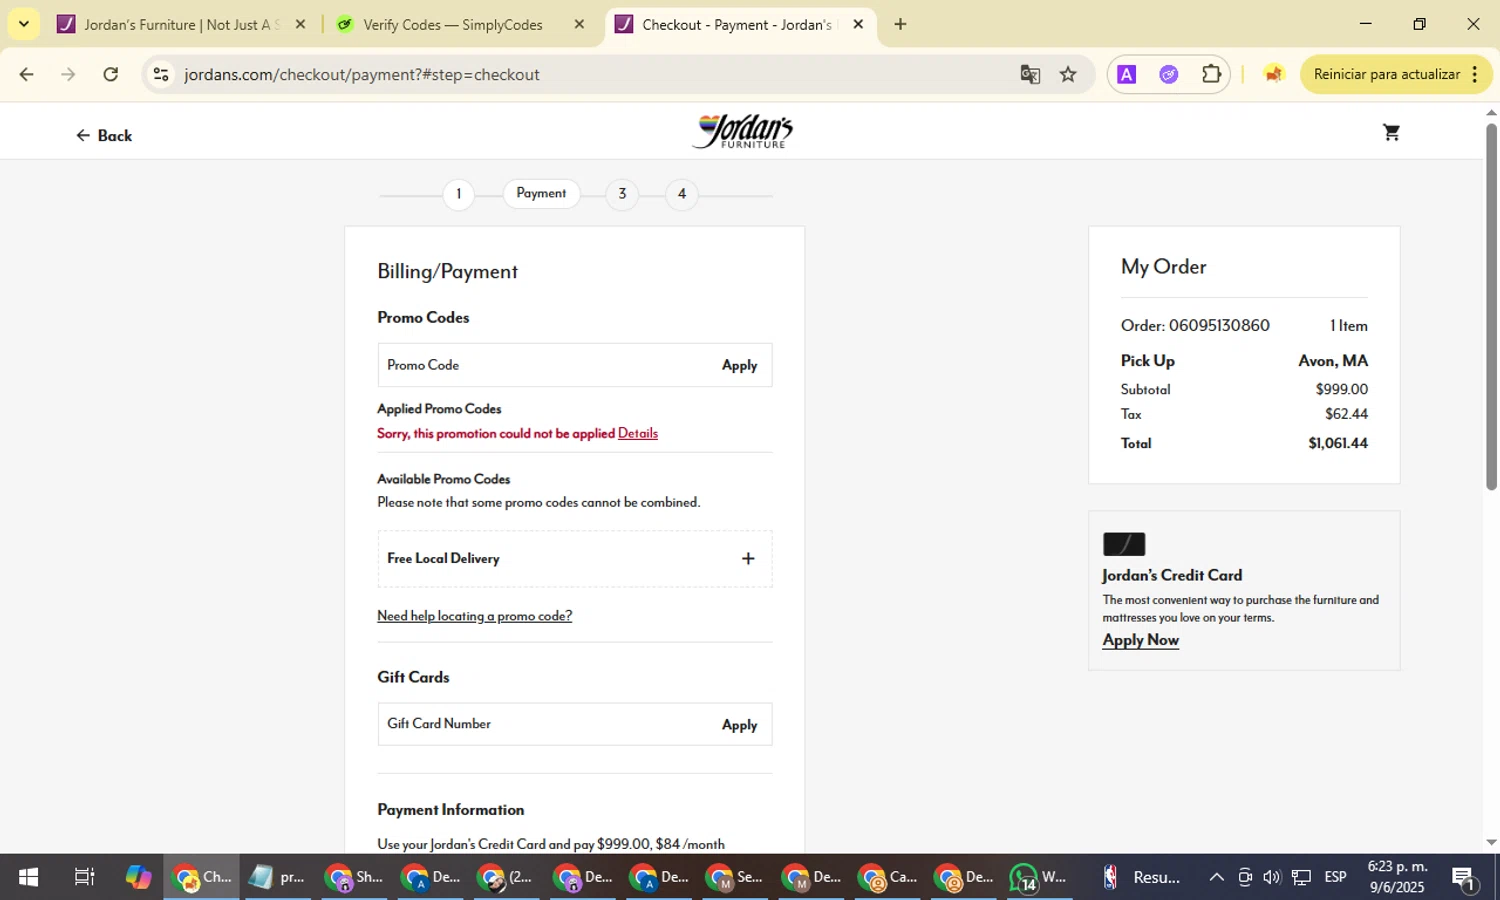Screen dimensions: 1500x900
Task: Open the tab search dropdown
Action: click(23, 24)
